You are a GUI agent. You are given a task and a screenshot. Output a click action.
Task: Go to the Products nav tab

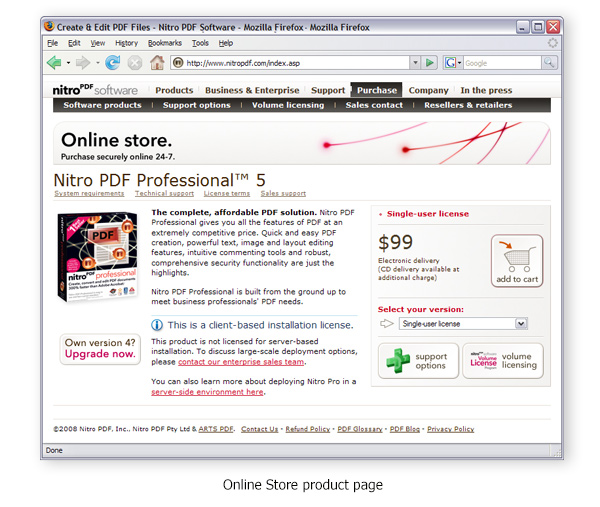174,90
